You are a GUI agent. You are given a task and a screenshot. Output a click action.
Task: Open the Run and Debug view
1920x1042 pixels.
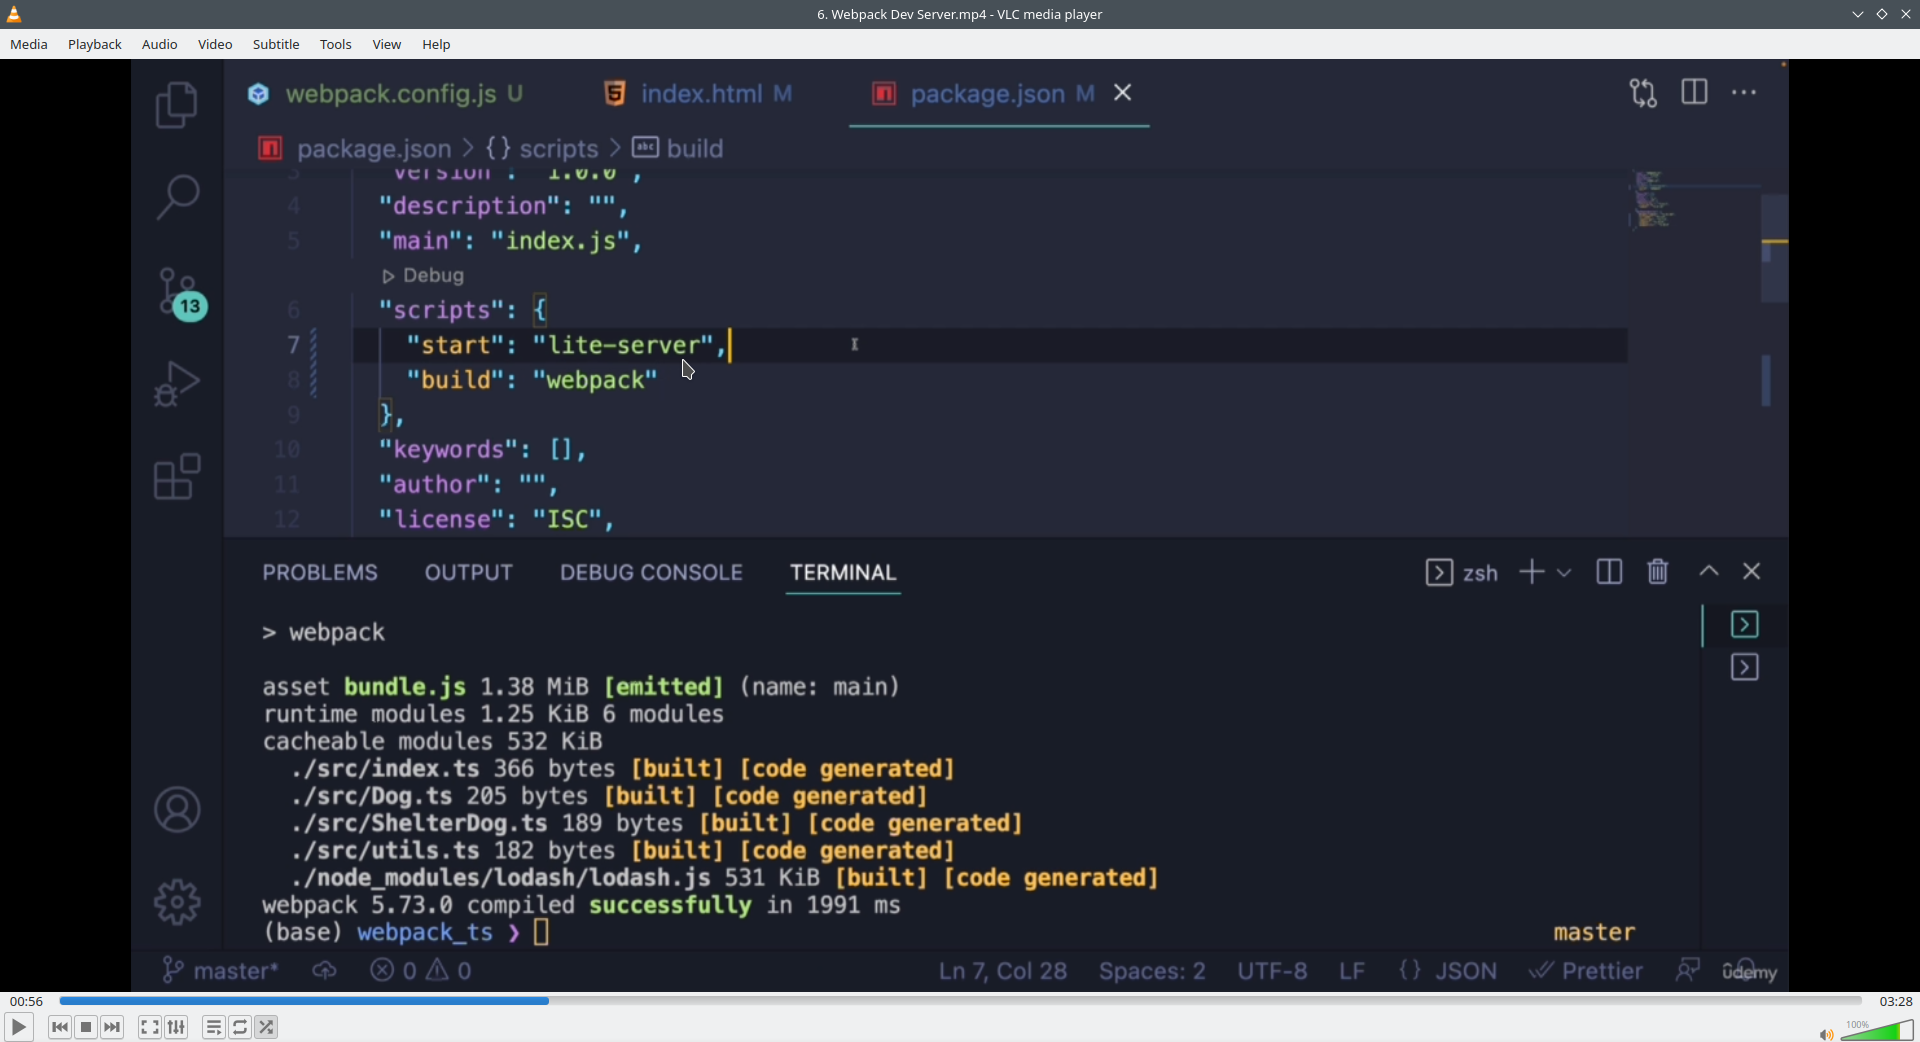point(177,384)
